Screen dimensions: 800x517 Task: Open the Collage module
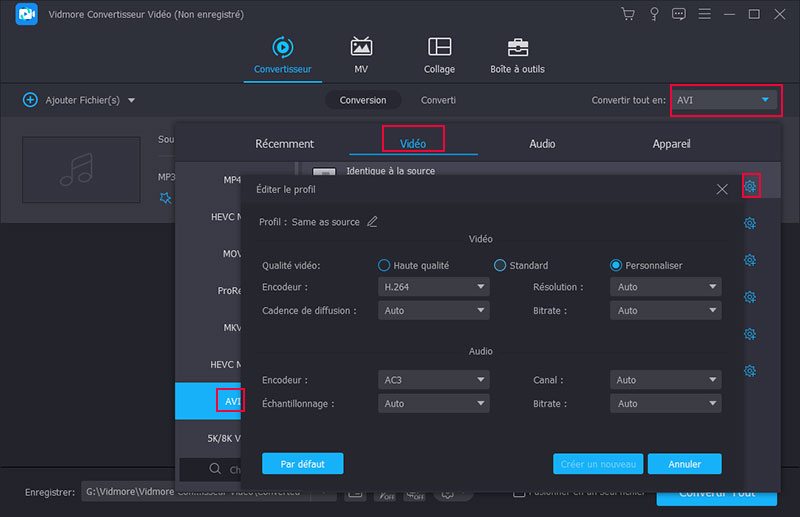coord(439,55)
